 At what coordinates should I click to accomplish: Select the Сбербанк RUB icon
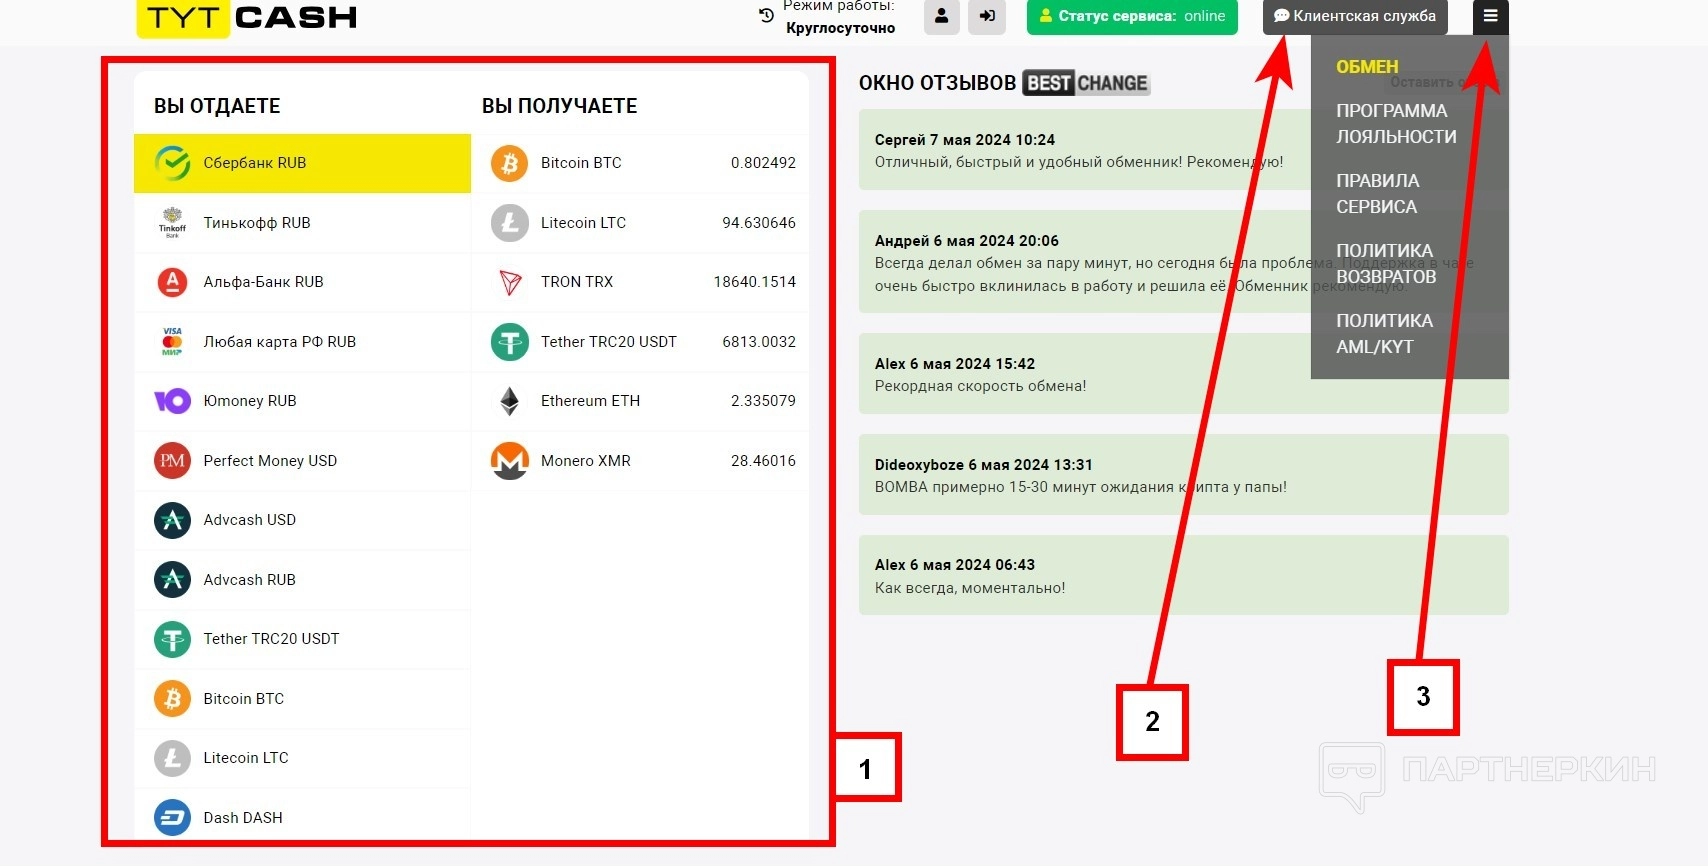[x=172, y=163]
